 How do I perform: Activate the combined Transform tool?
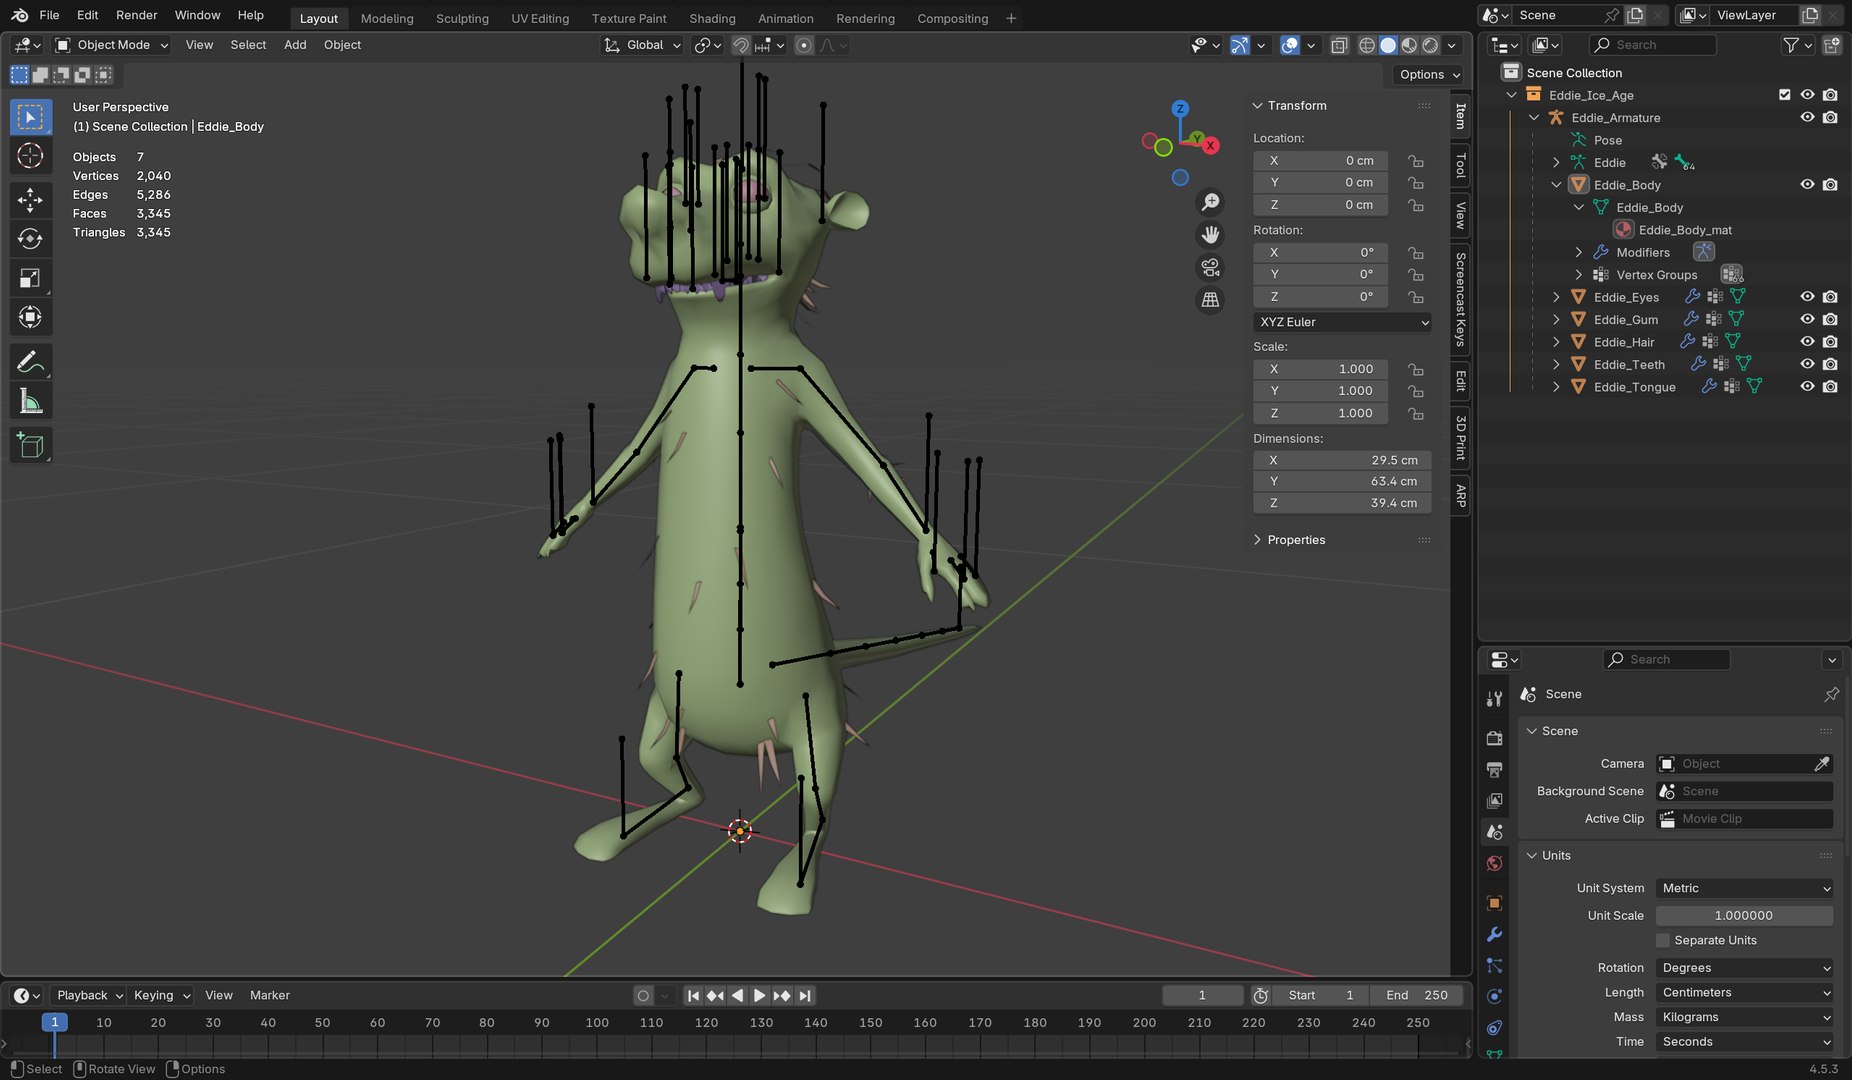30,317
